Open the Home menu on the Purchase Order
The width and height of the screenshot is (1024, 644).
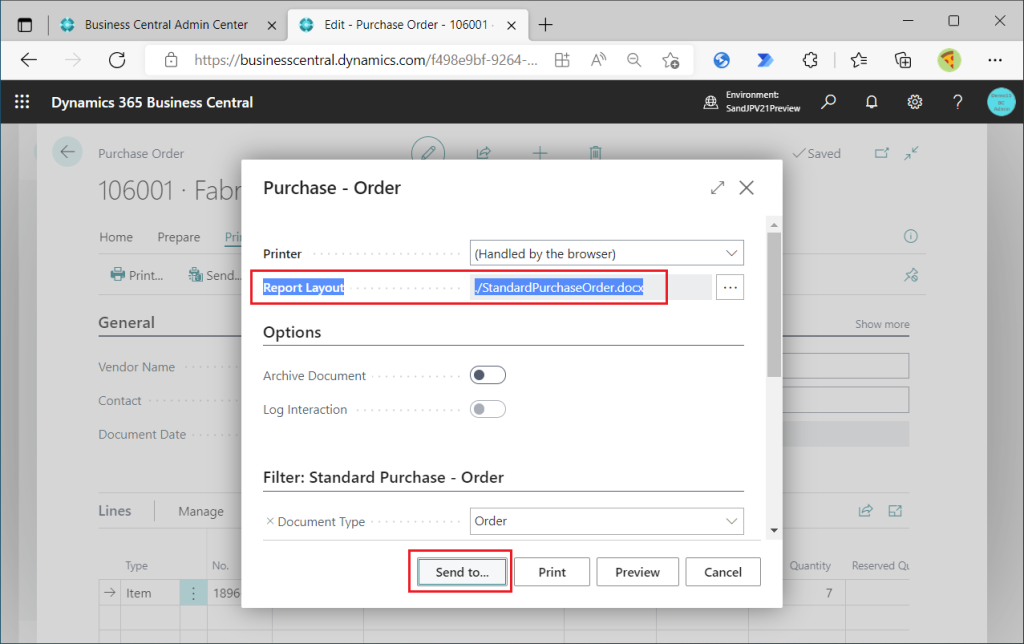tap(116, 237)
